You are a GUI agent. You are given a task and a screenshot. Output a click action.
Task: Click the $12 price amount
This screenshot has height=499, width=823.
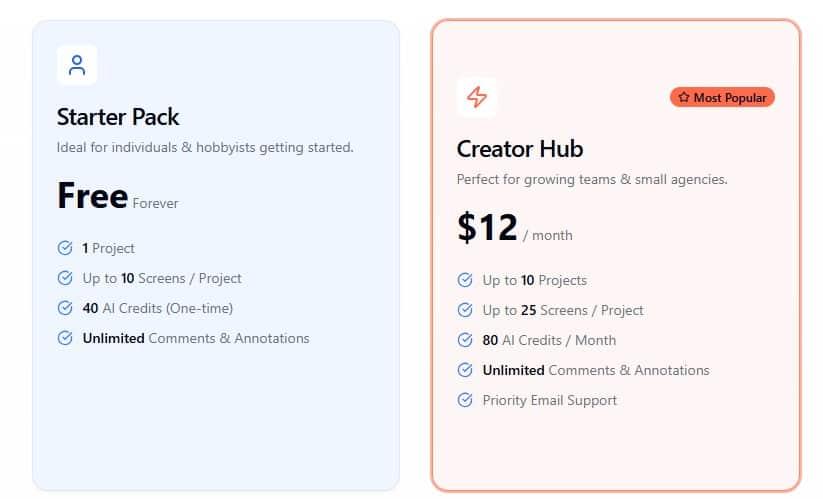(487, 228)
